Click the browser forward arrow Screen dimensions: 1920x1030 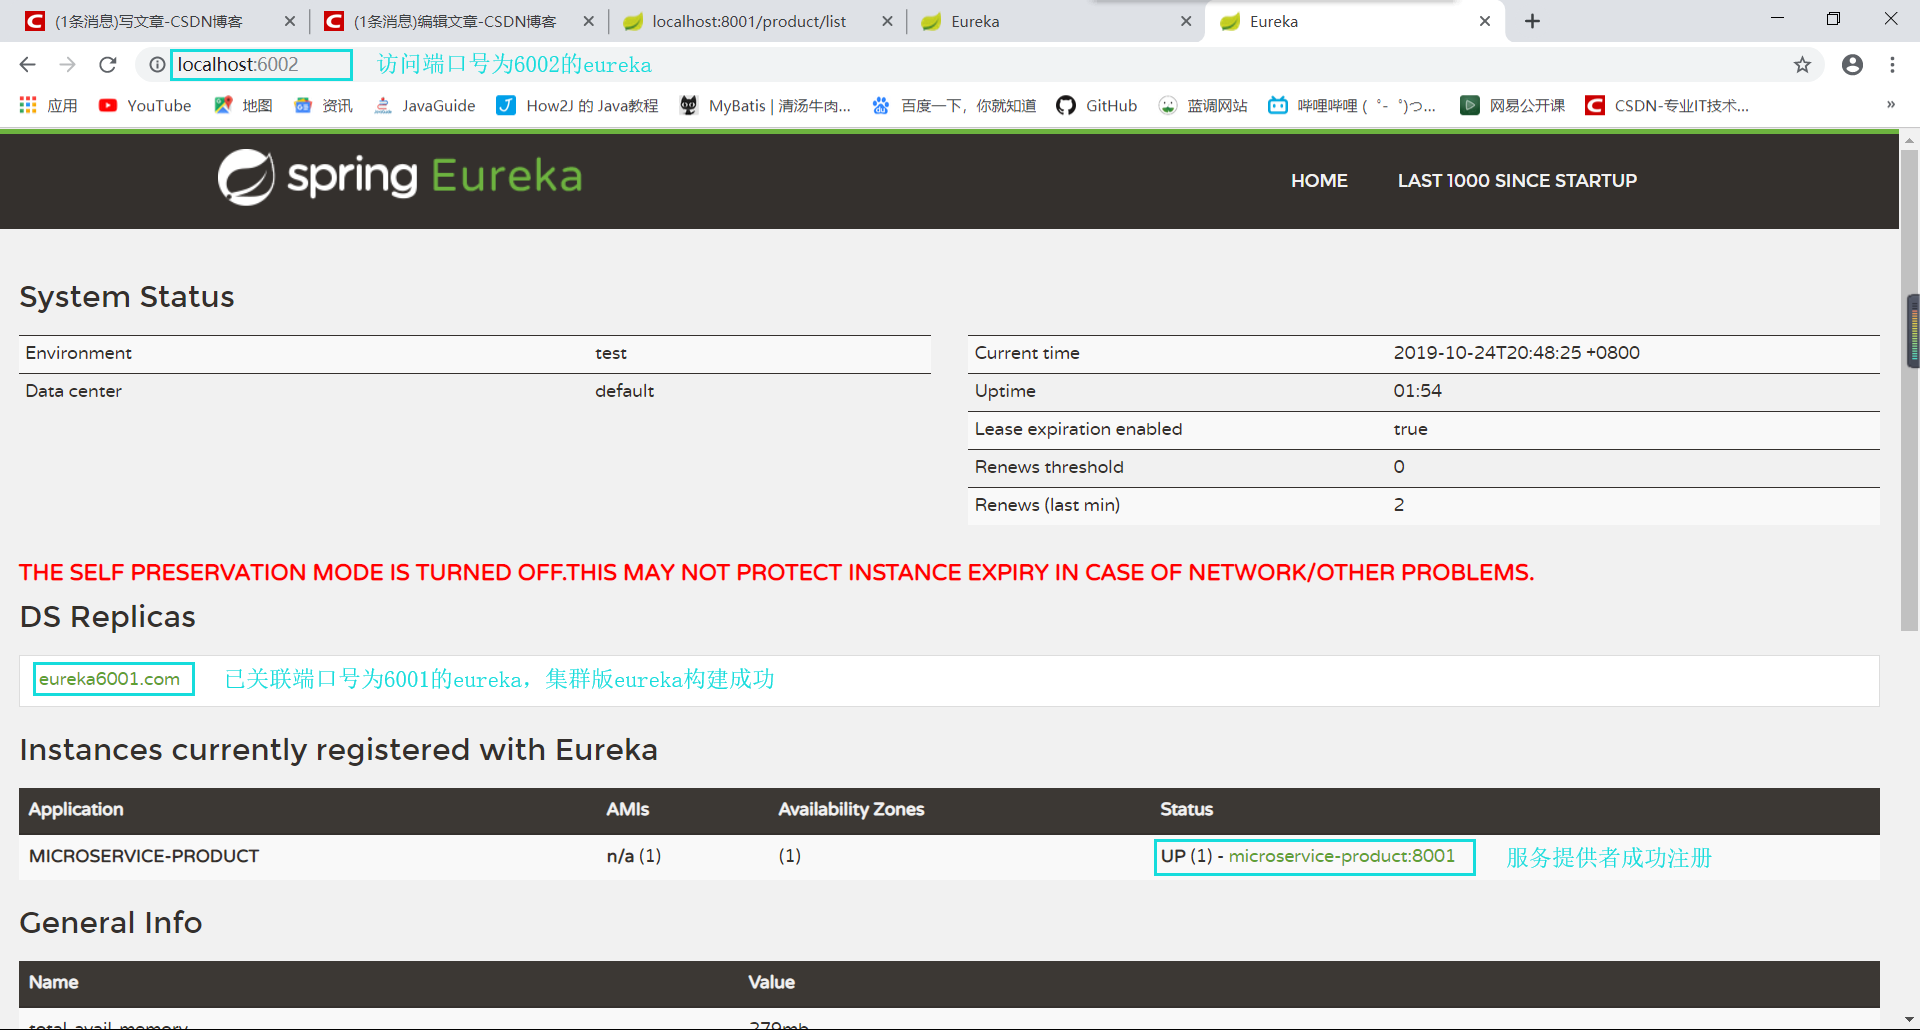pos(67,65)
